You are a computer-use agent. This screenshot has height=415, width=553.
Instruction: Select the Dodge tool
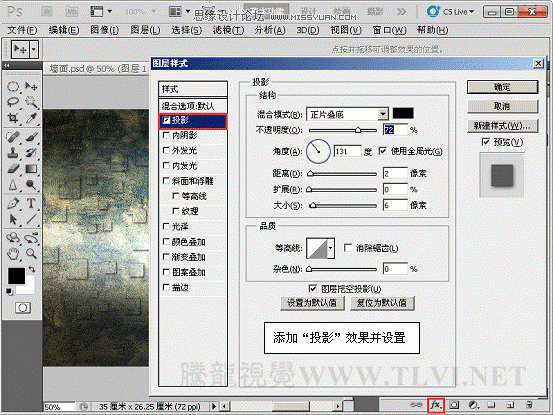31,184
